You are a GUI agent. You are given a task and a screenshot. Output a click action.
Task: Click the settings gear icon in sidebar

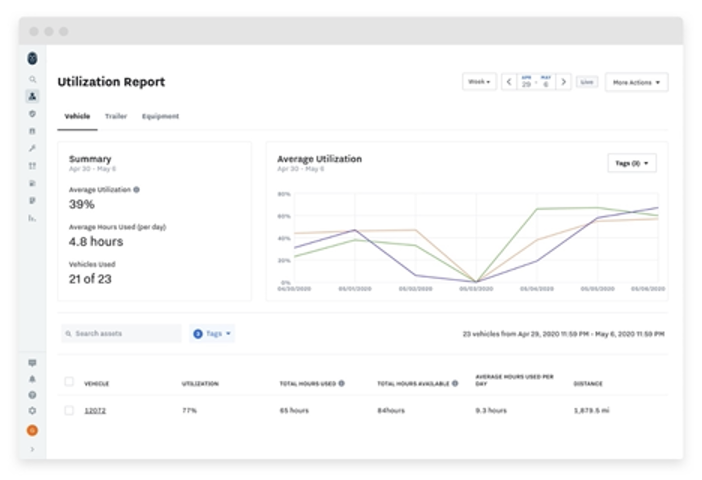[x=32, y=410]
